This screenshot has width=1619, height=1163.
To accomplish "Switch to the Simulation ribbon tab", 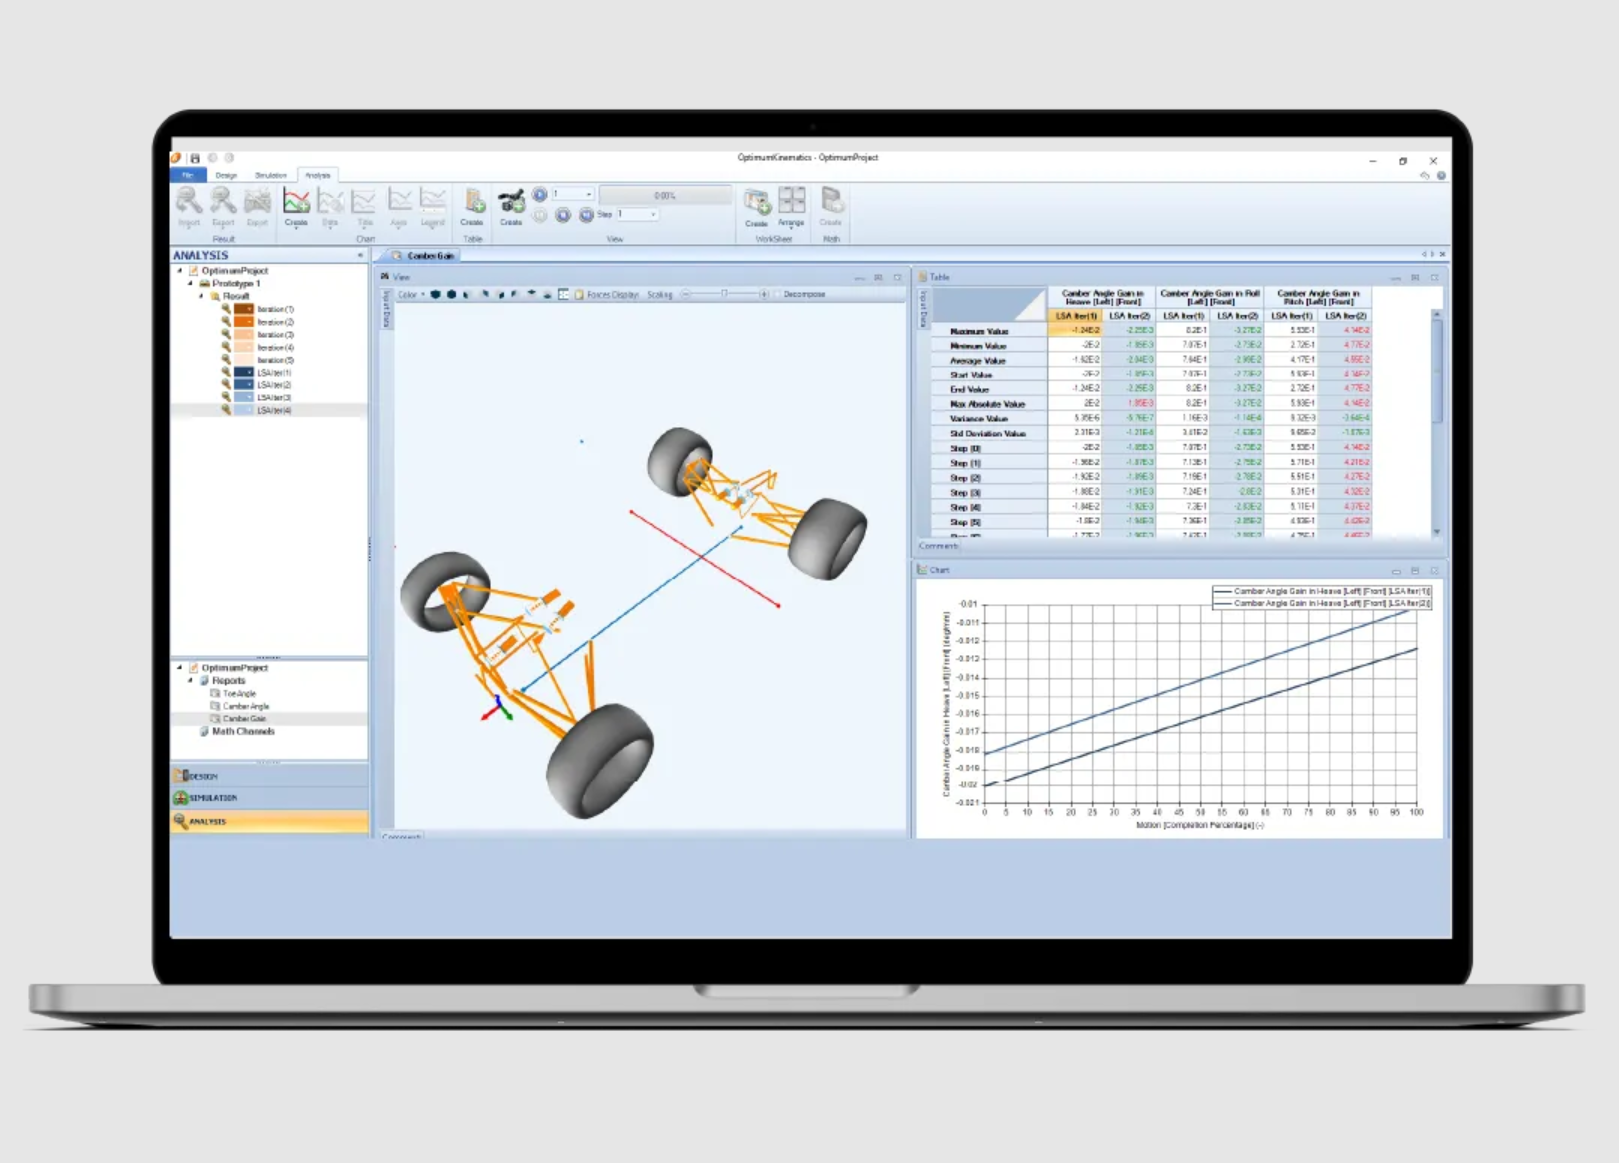I will point(270,175).
